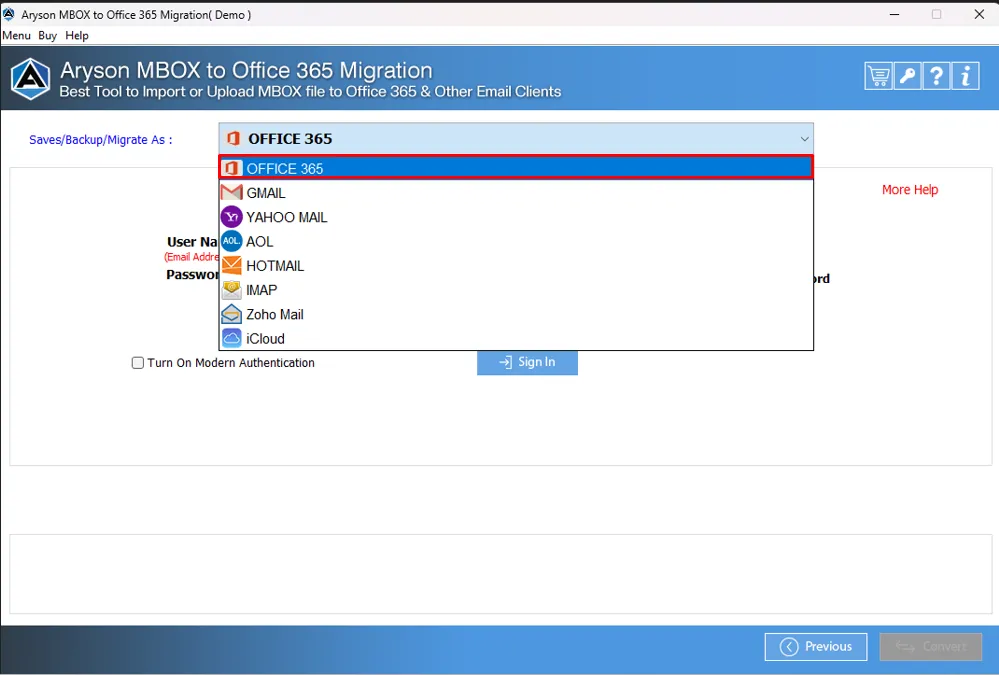
Task: Click the question mark help icon
Action: pyautogui.click(x=936, y=76)
